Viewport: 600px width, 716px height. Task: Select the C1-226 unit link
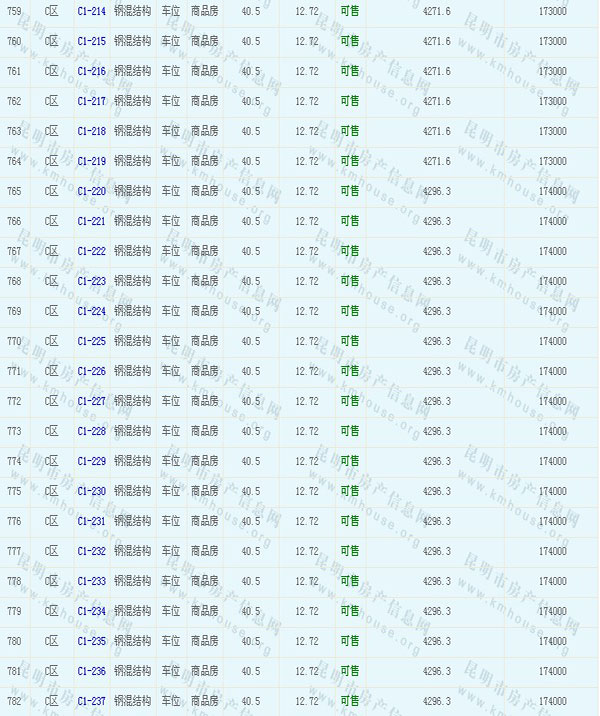click(x=91, y=371)
